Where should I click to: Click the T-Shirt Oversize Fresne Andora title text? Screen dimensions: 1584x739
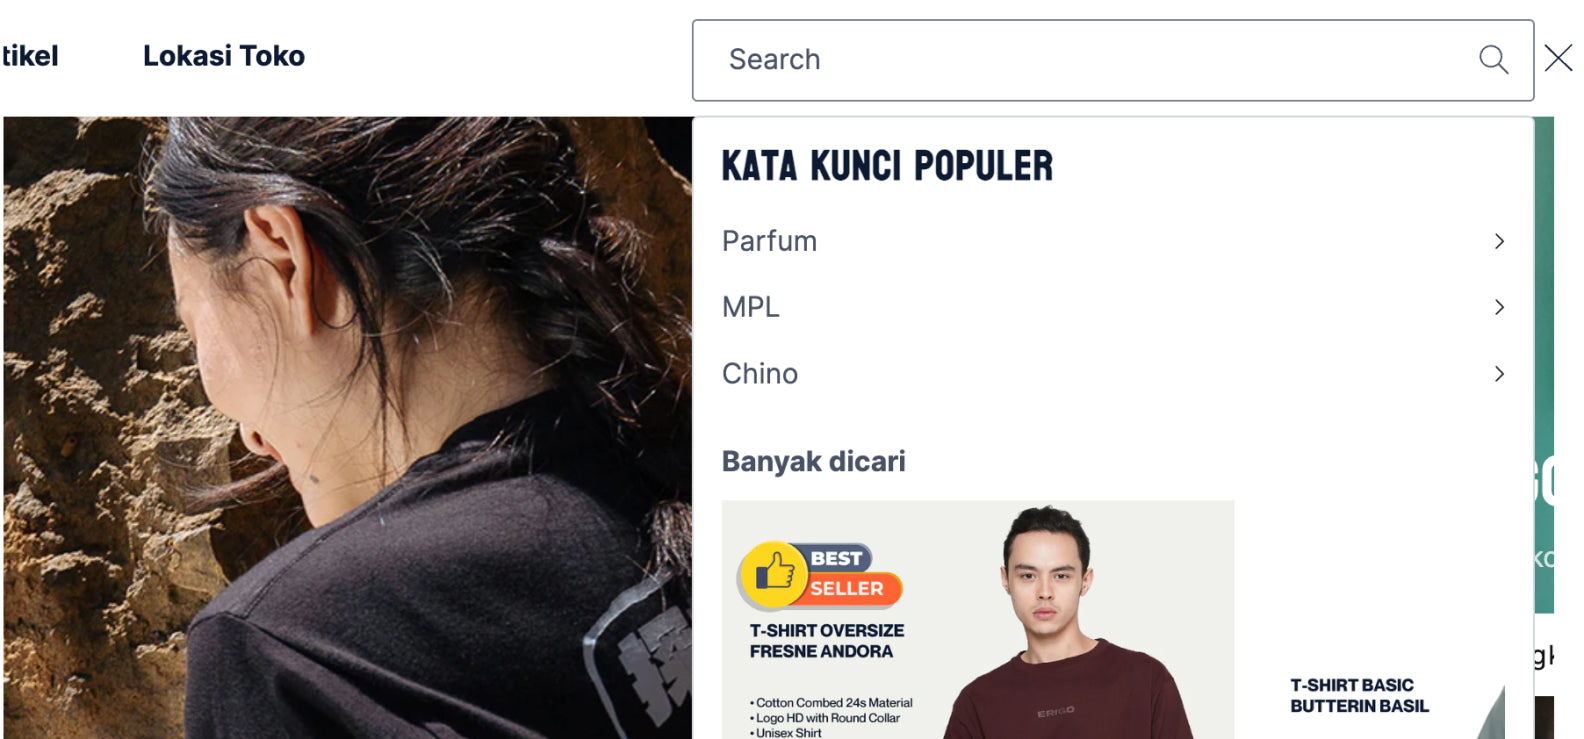827,641
